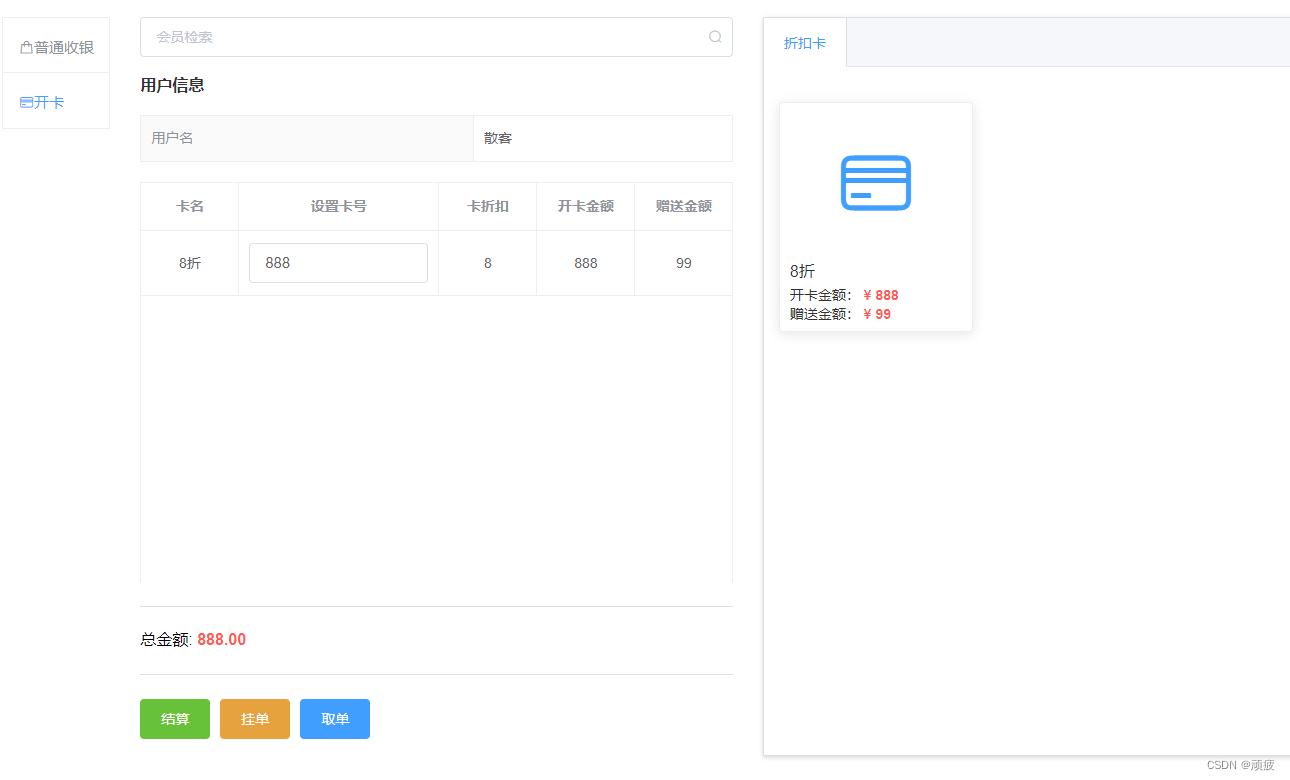1290x780 pixels.
Task: Click the card number input showing 888
Action: (x=338, y=263)
